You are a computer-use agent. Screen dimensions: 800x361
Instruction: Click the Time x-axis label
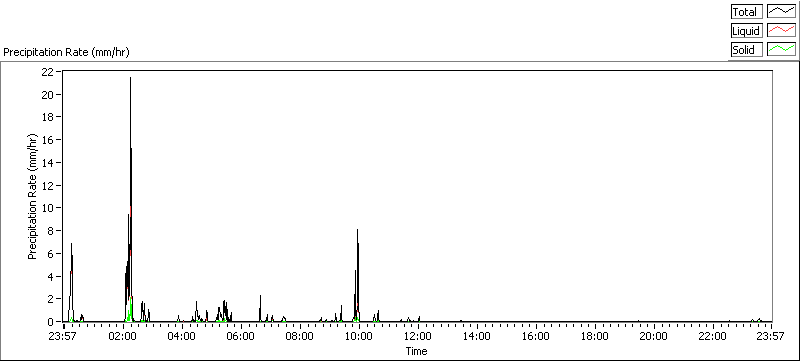tap(416, 351)
